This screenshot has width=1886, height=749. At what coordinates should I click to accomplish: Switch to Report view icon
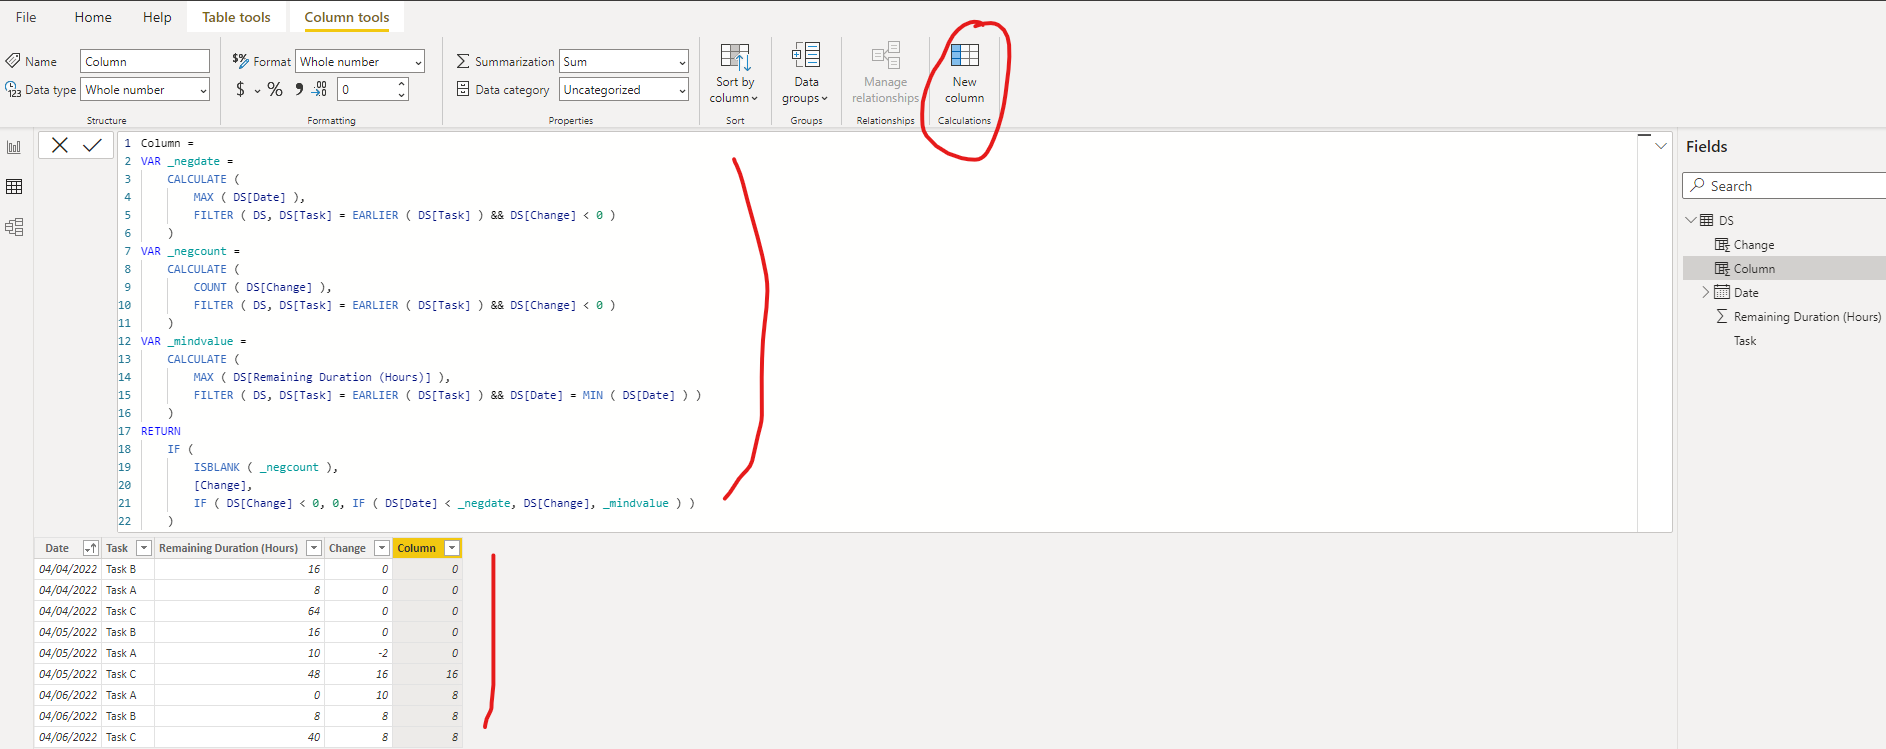click(14, 147)
